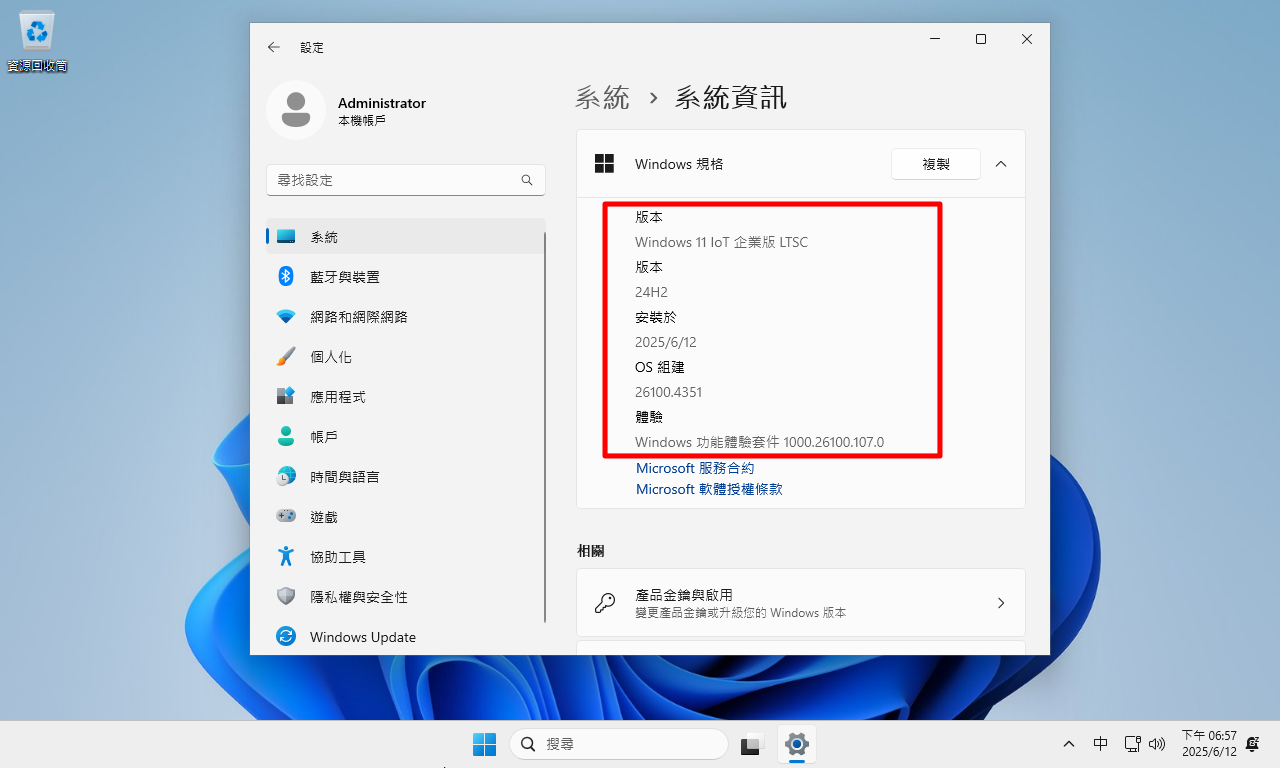Click the search magnifier in settings search
Image resolution: width=1280 pixels, height=768 pixels.
(x=527, y=180)
